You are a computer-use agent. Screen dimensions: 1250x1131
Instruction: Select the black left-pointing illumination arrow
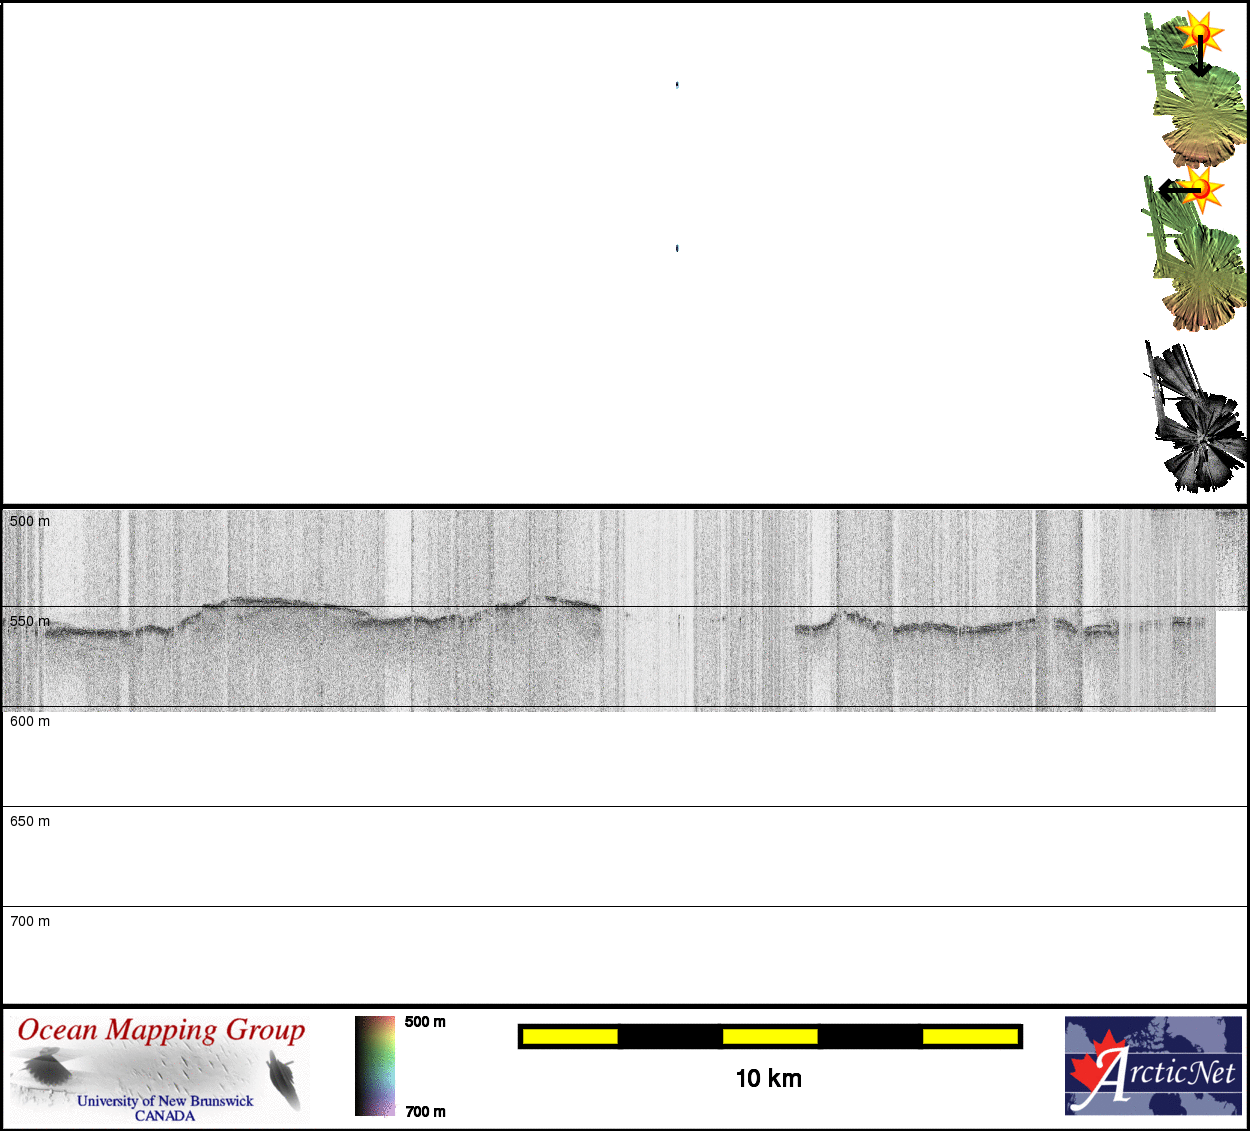(x=1176, y=189)
